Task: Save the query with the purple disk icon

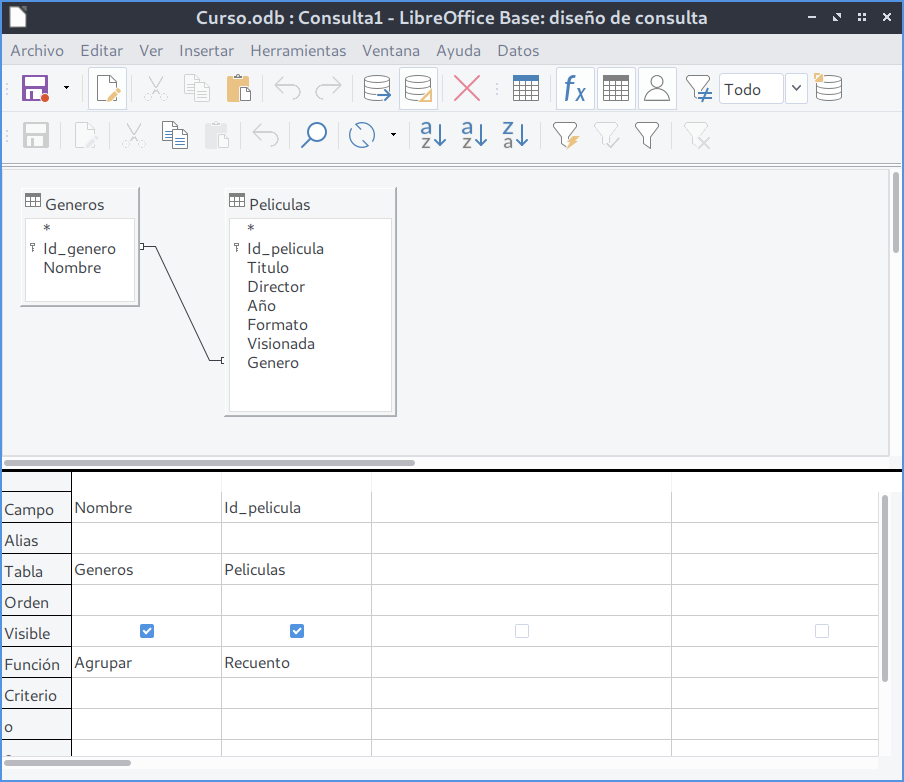Action: pyautogui.click(x=35, y=88)
